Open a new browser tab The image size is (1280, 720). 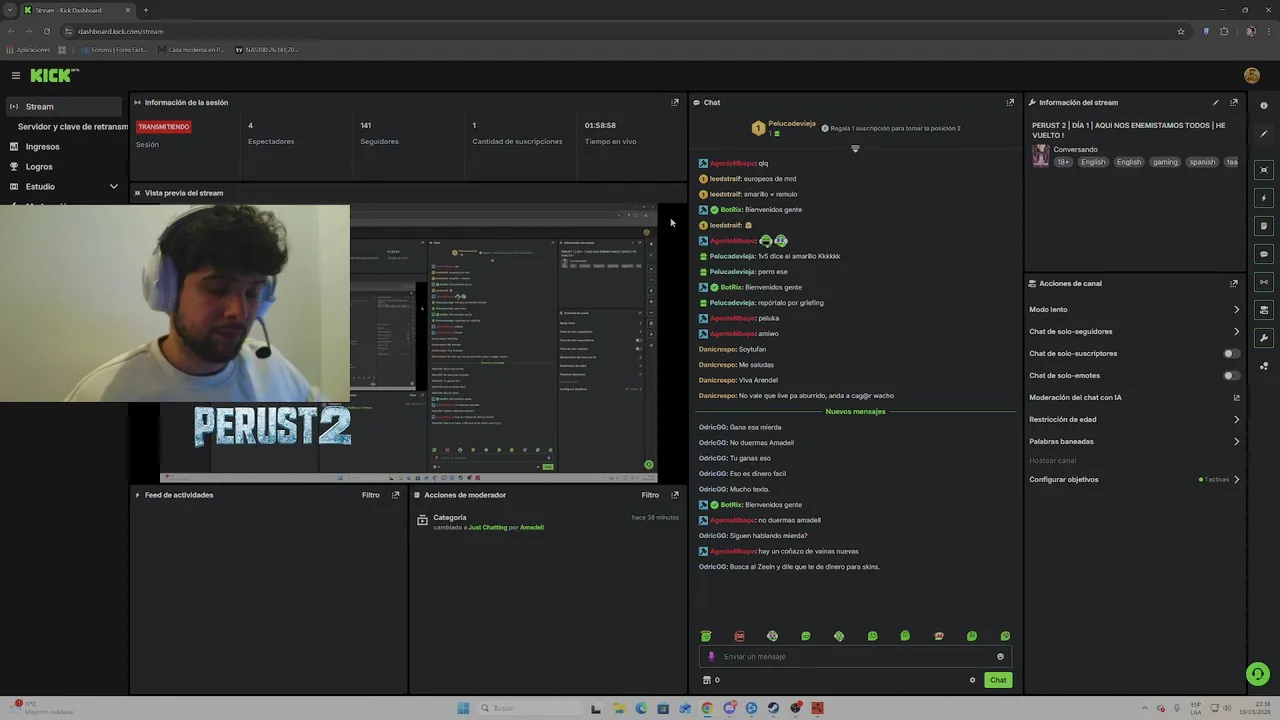click(145, 10)
